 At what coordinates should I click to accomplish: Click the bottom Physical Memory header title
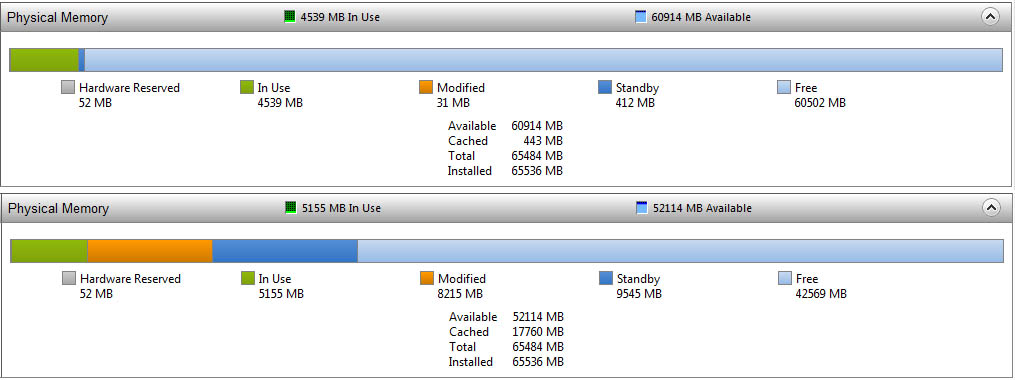[58, 208]
